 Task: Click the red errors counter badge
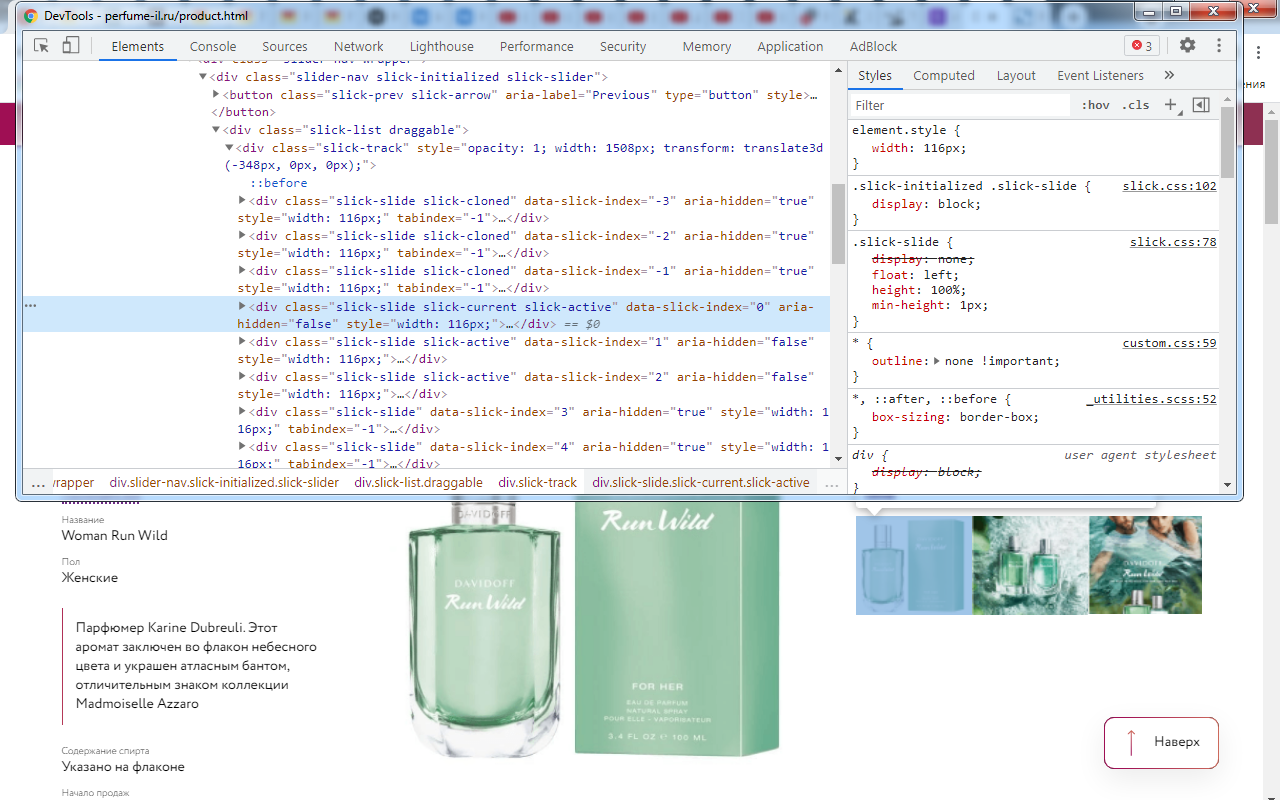click(x=1141, y=46)
